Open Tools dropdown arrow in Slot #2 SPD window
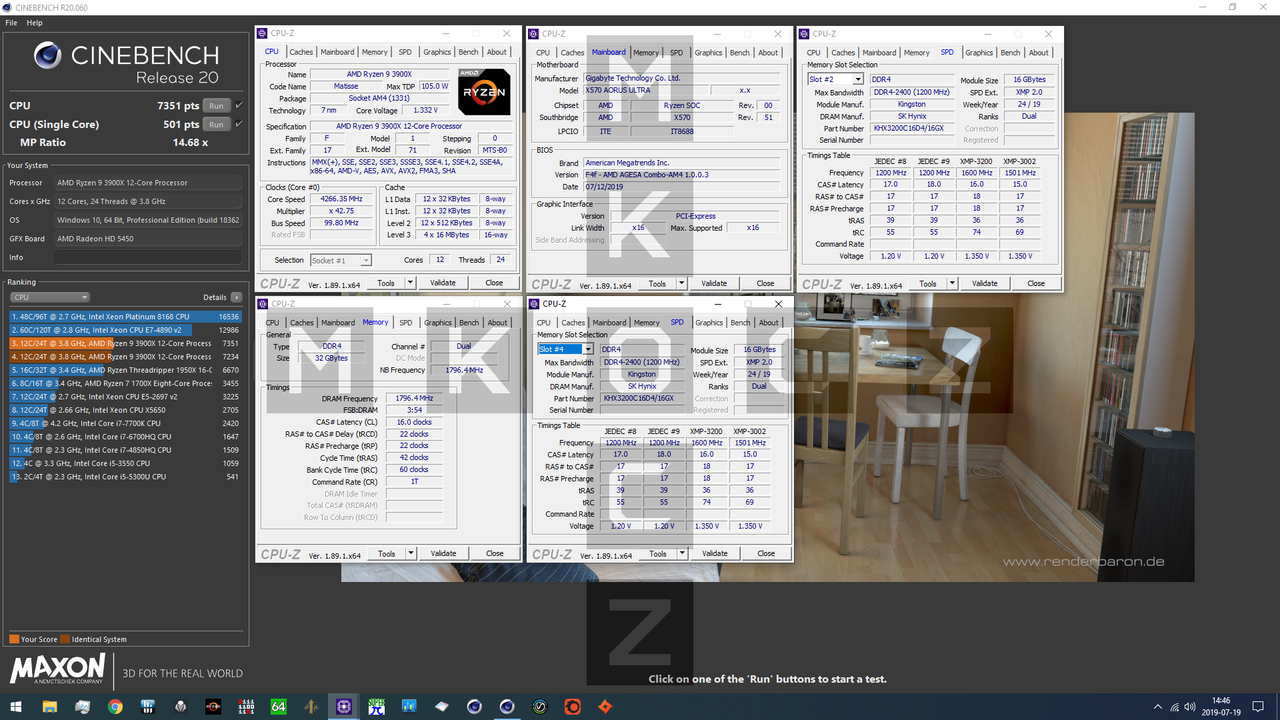1280x720 pixels. [953, 283]
